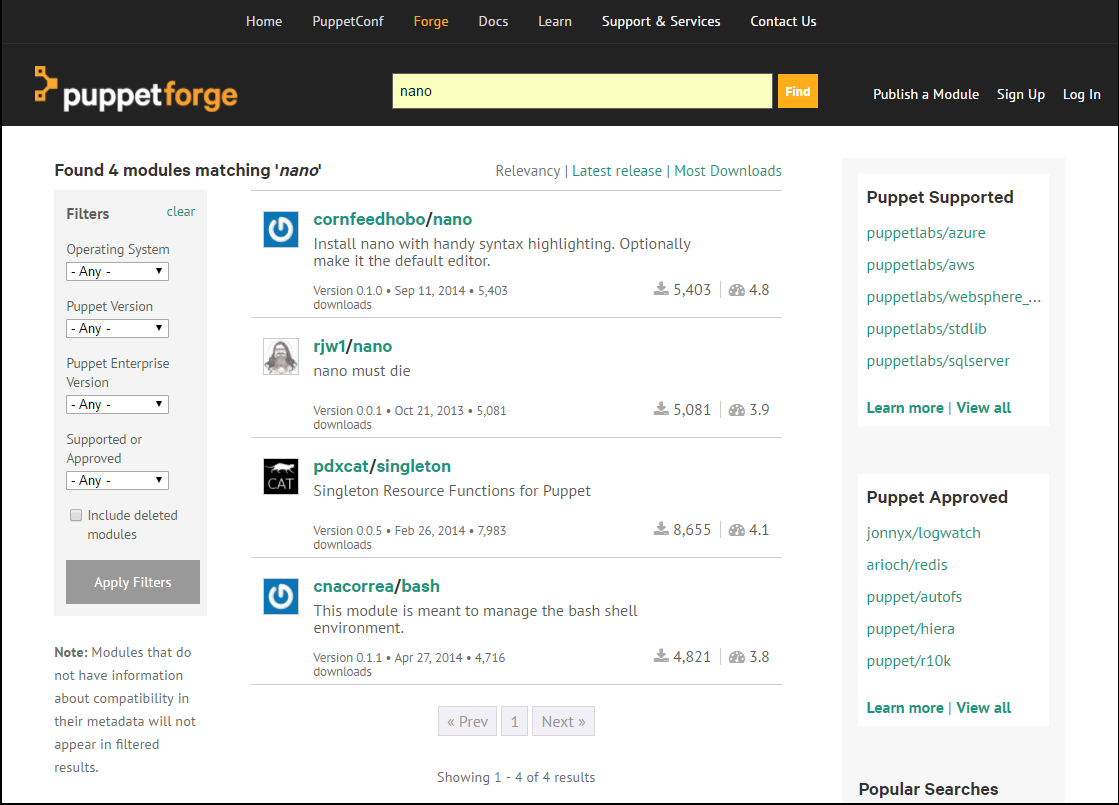1119x805 pixels.
Task: Click cnacorrea module power icon
Action: [x=280, y=596]
